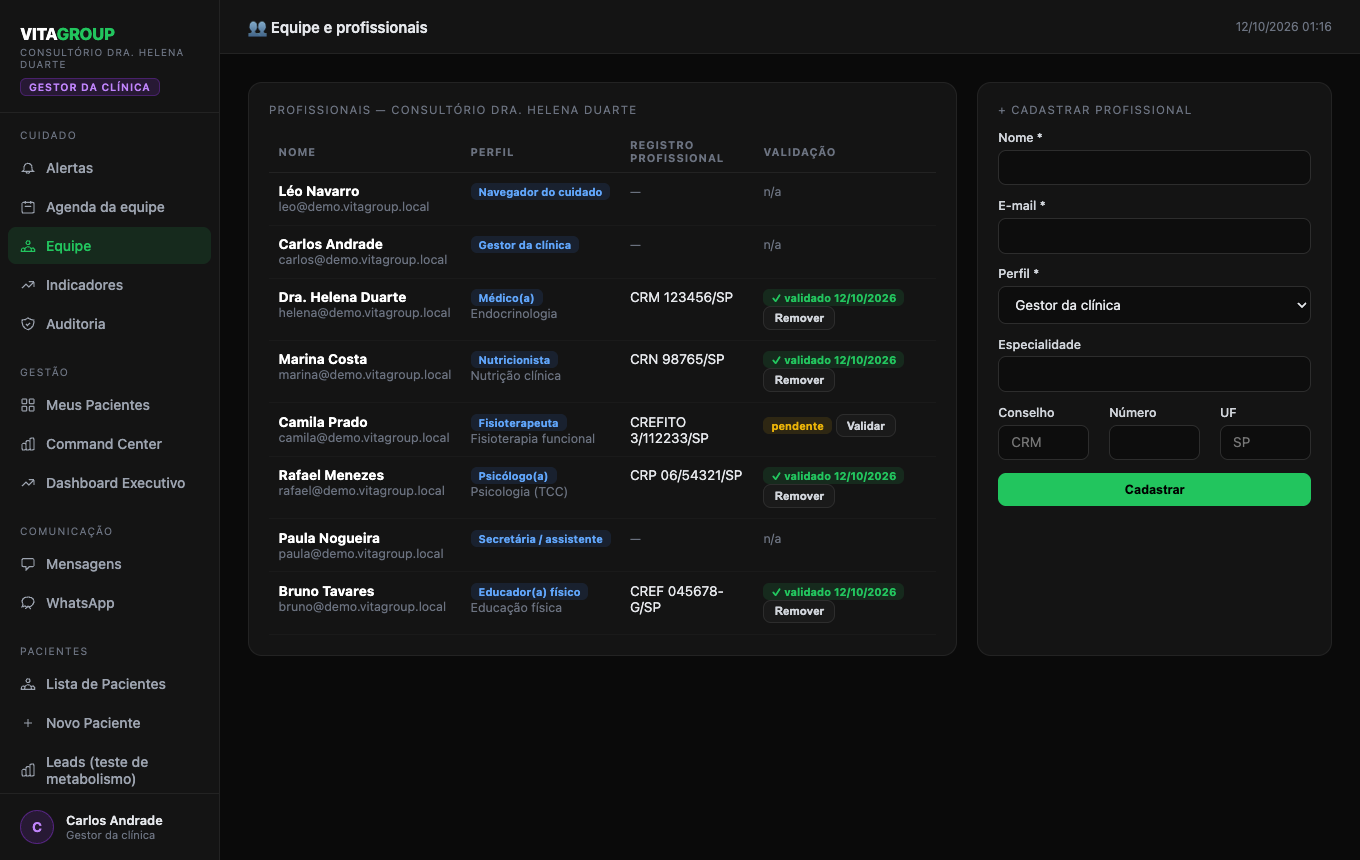Viewport: 1360px width, 860px height.
Task: Open Dashboard Executivo trend icon
Action: point(28,483)
